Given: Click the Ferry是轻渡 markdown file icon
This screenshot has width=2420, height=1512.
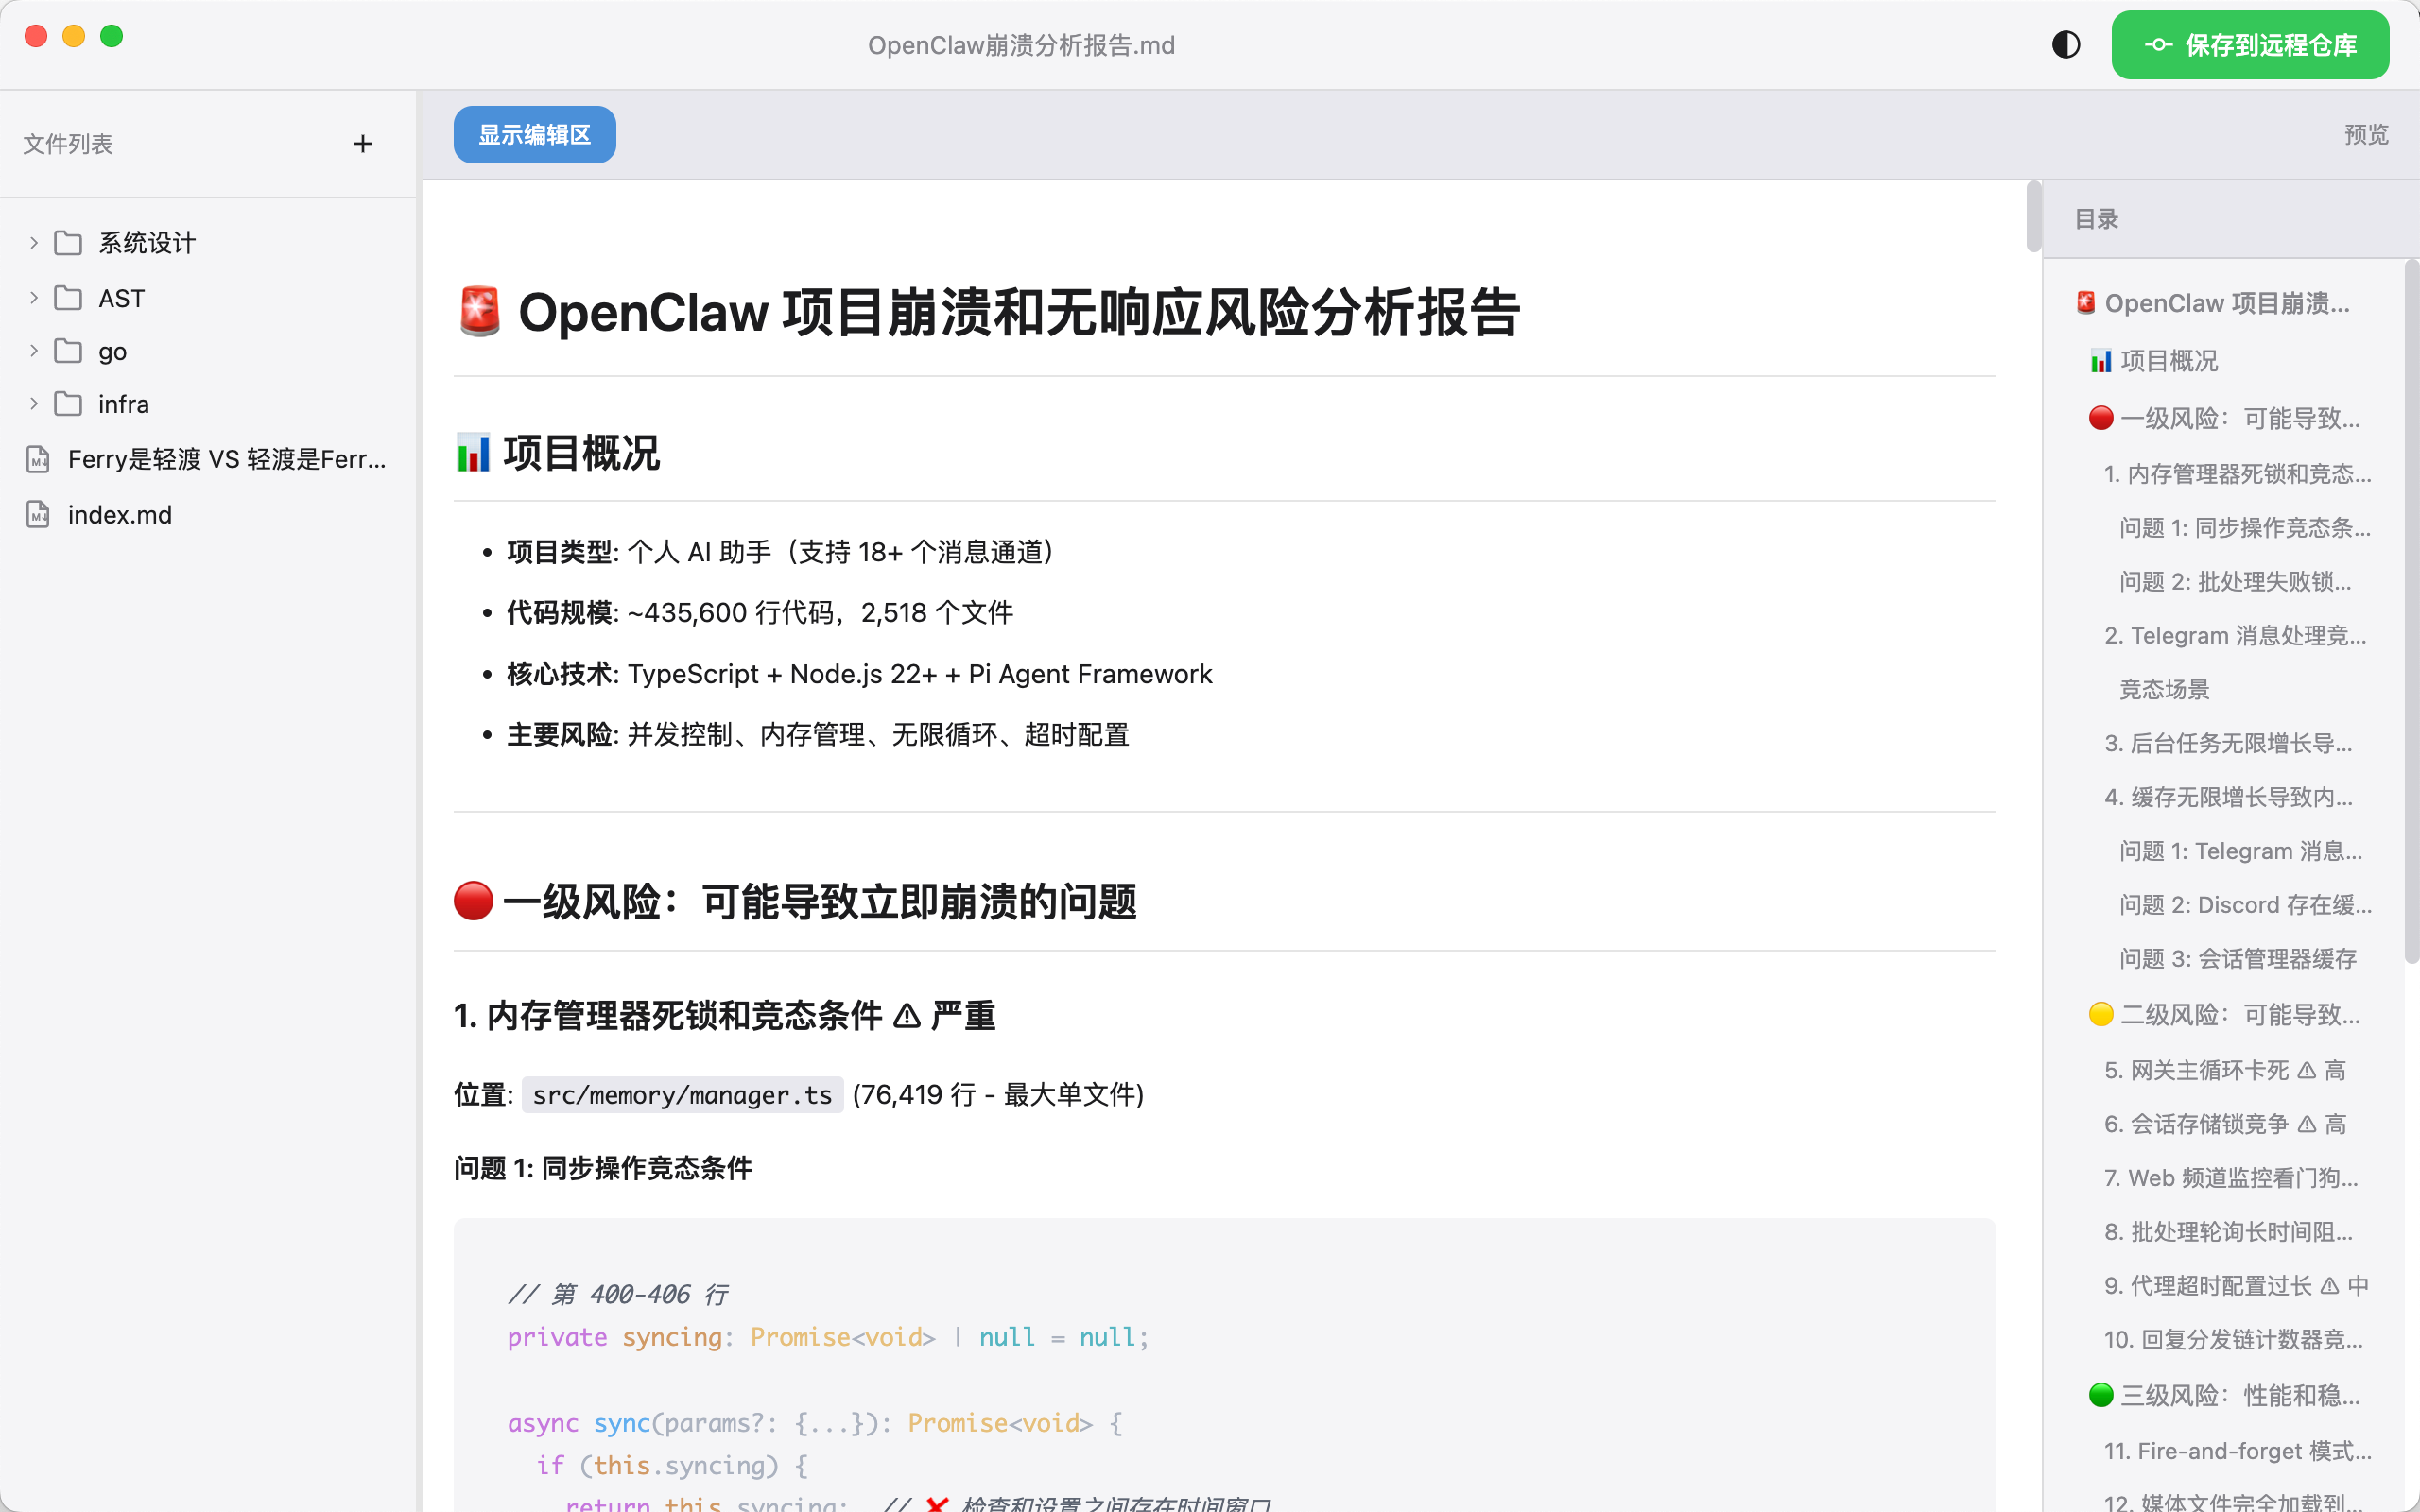Looking at the screenshot, I should tap(38, 459).
